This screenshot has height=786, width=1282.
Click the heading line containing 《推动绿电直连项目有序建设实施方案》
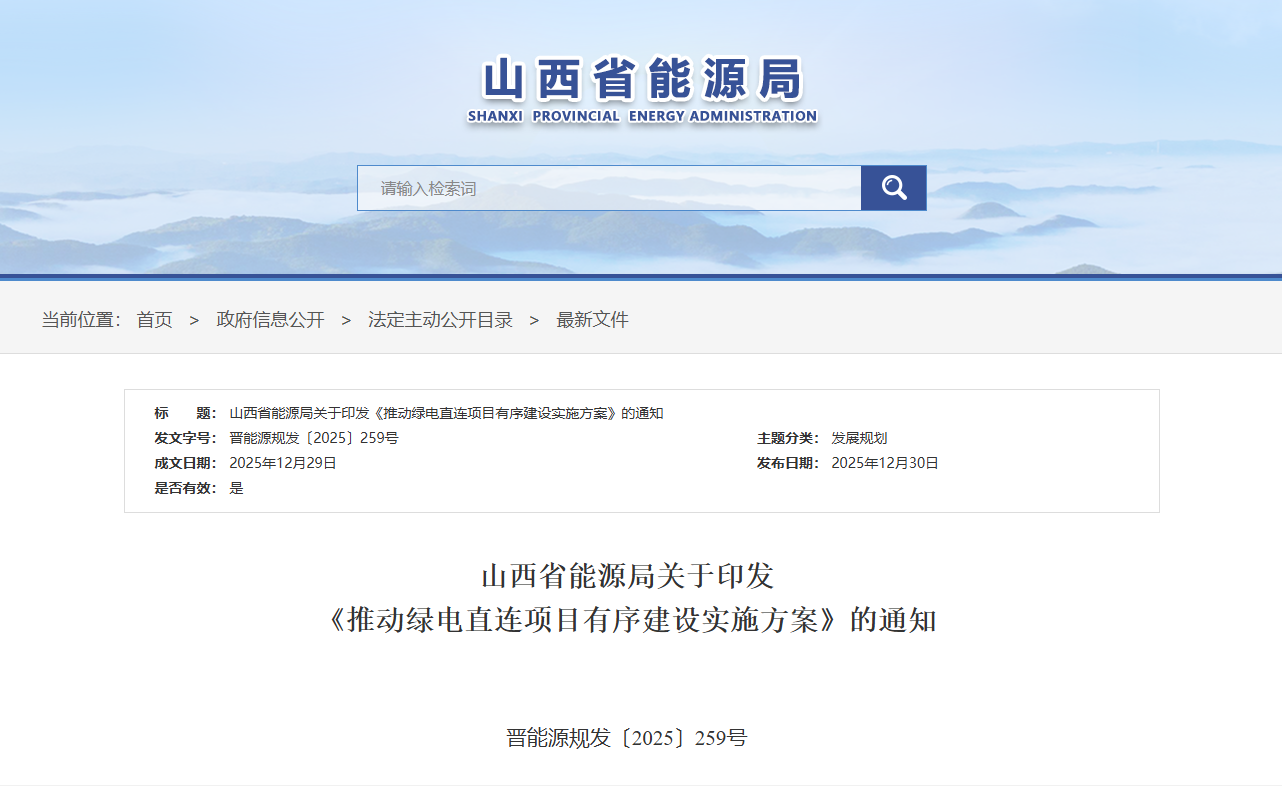tap(631, 620)
